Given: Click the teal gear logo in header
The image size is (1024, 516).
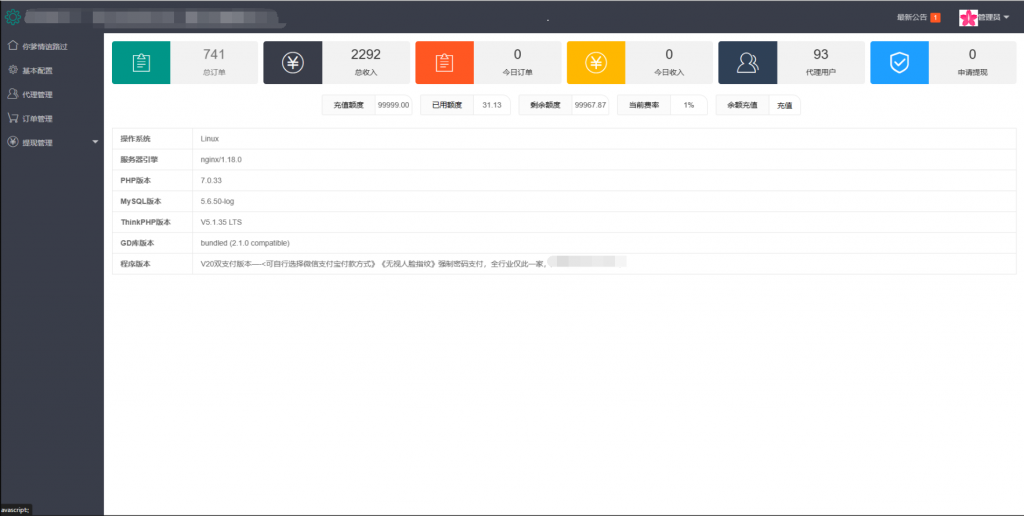Looking at the screenshot, I should coord(12,17).
